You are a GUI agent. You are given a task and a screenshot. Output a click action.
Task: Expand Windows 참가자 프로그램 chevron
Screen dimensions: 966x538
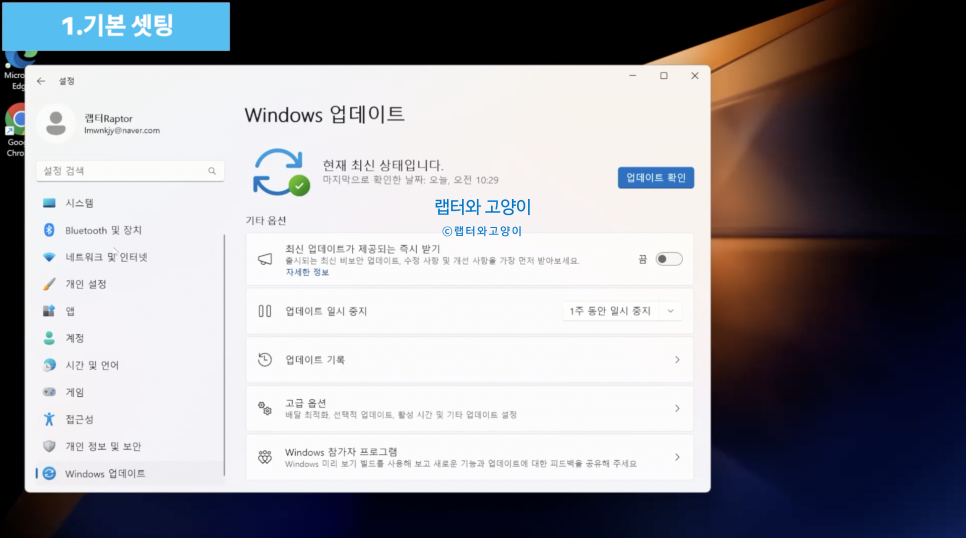677,457
